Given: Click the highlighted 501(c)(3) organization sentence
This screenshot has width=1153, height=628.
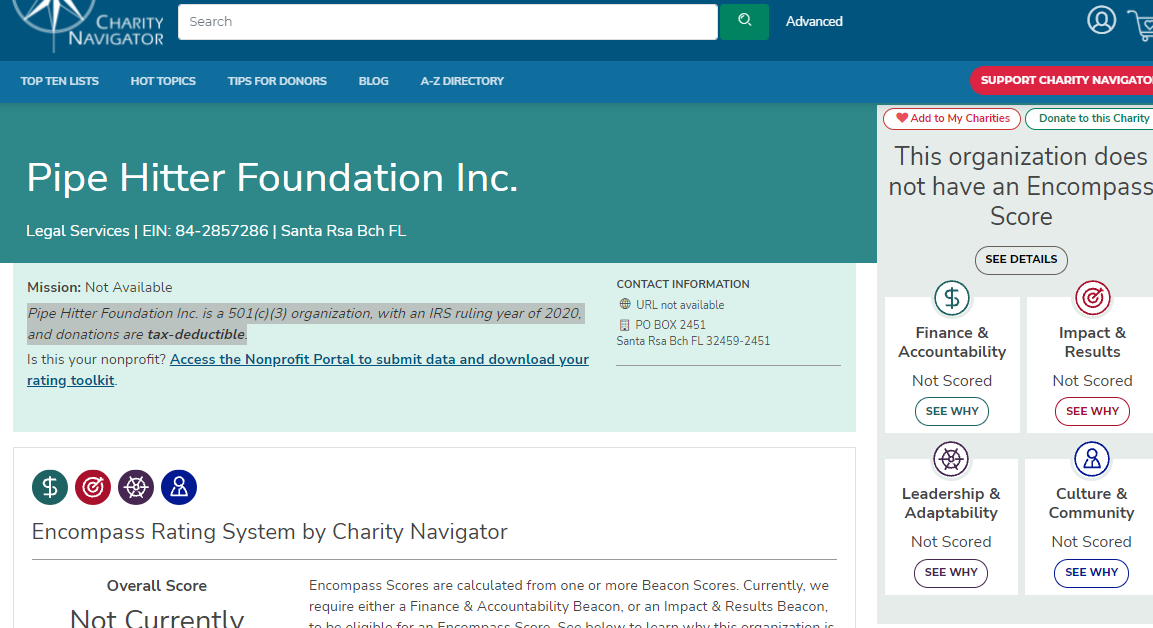Looking at the screenshot, I should [x=305, y=324].
